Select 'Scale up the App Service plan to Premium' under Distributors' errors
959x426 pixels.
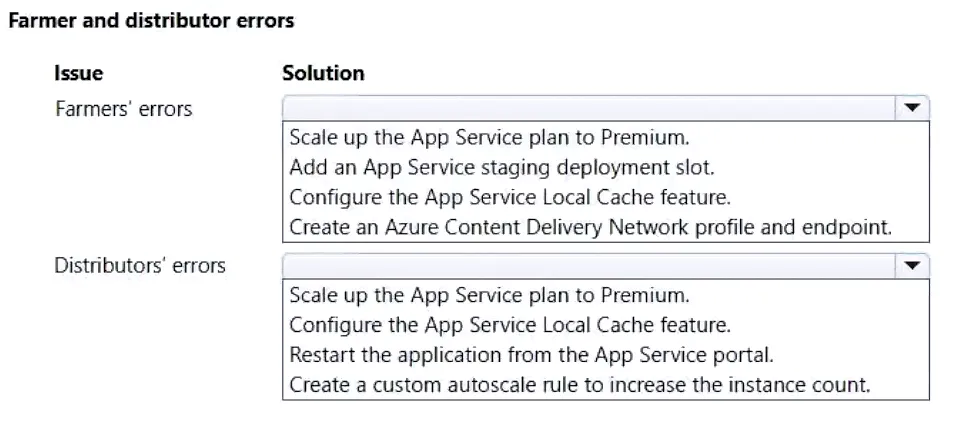tap(489, 295)
